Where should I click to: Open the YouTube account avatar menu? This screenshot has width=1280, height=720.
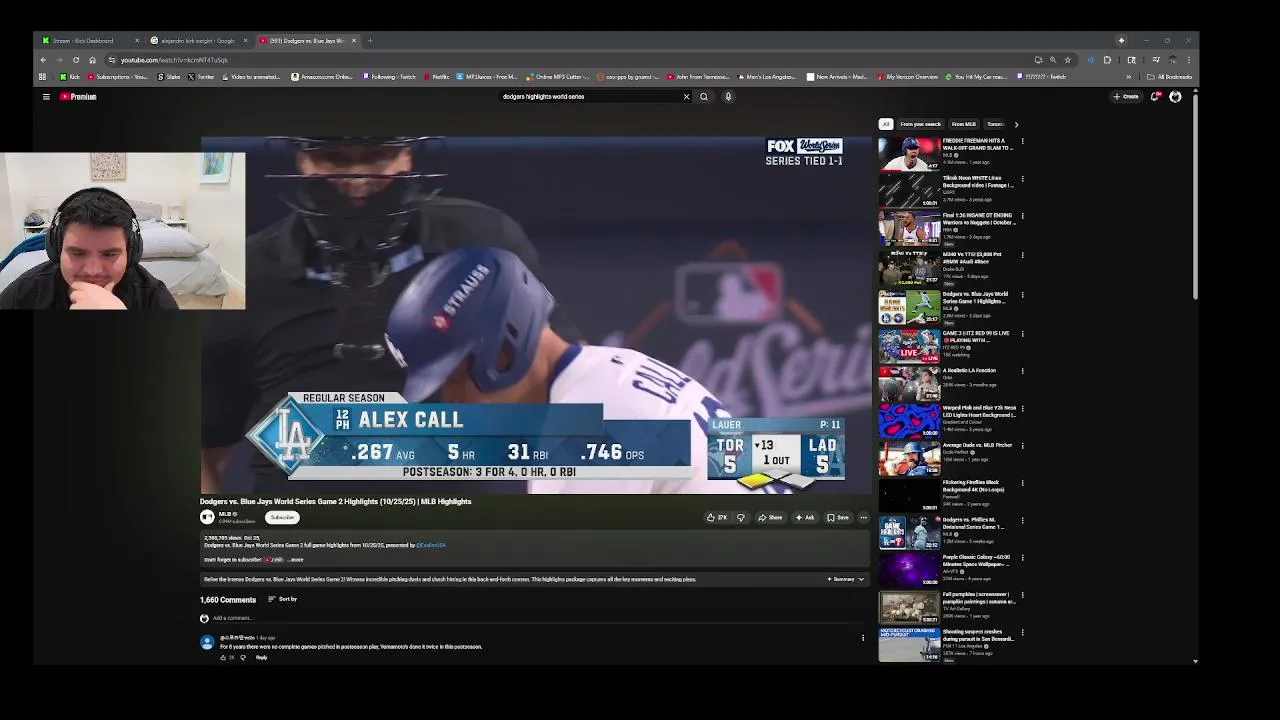(1175, 97)
